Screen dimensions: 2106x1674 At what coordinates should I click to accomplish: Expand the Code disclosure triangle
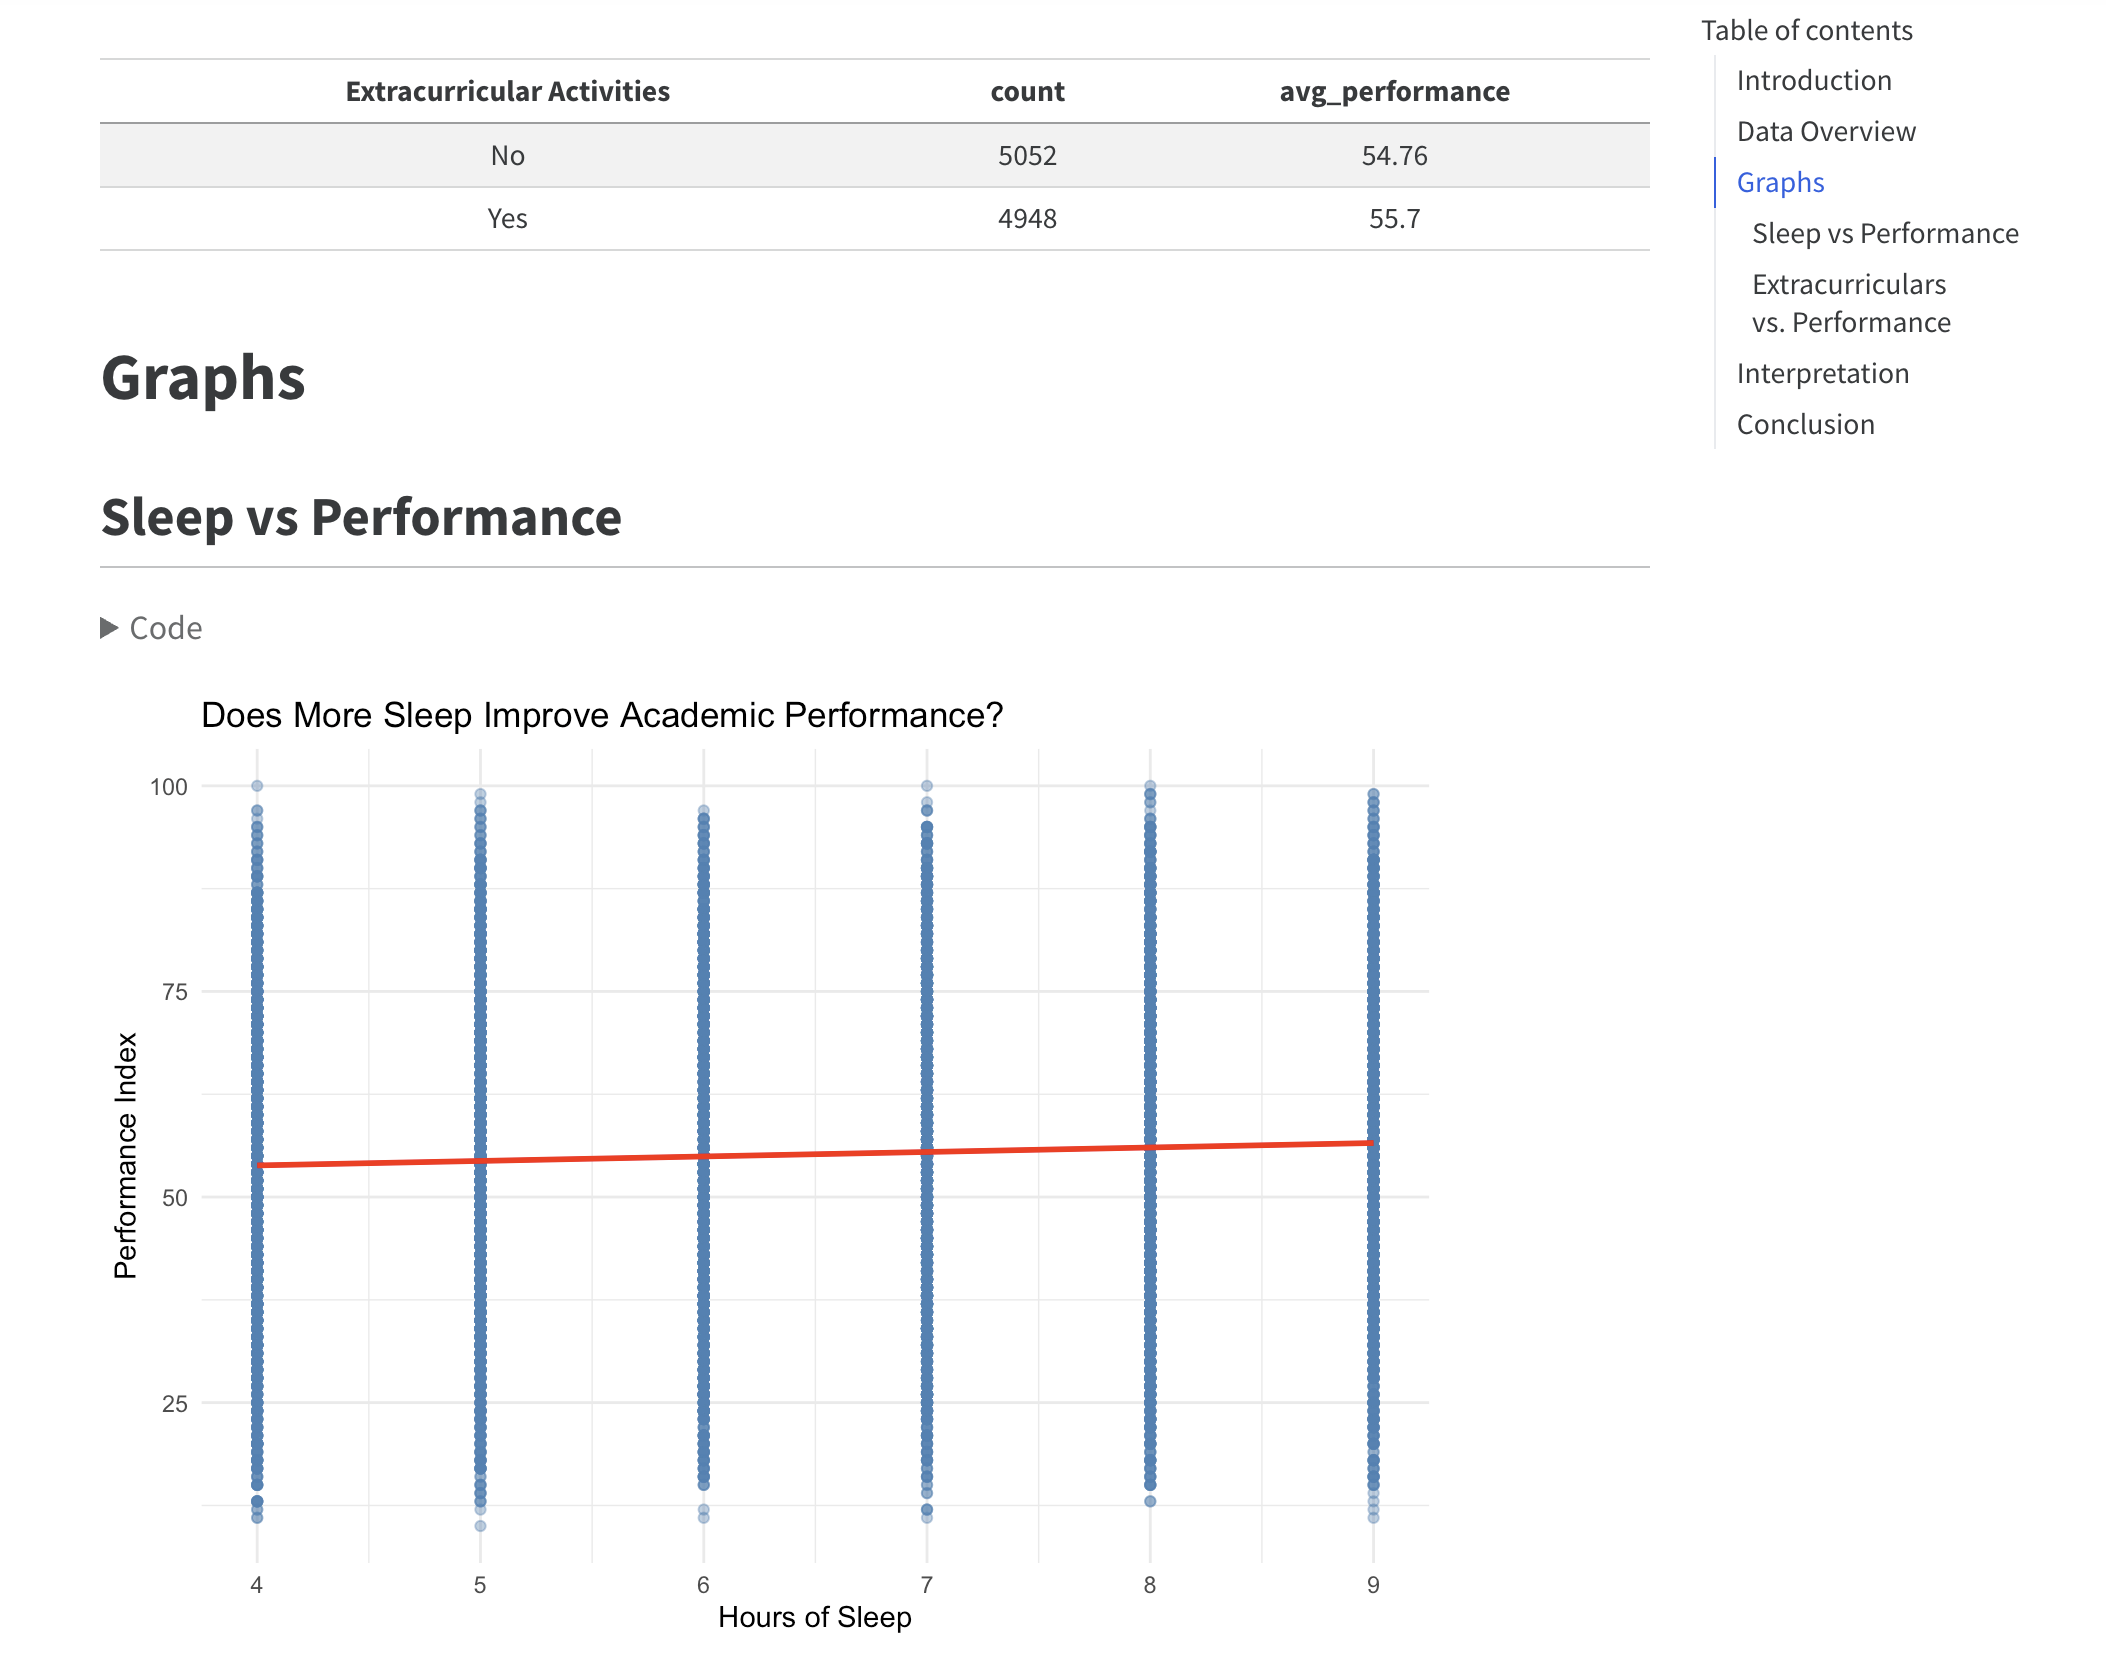[x=109, y=628]
